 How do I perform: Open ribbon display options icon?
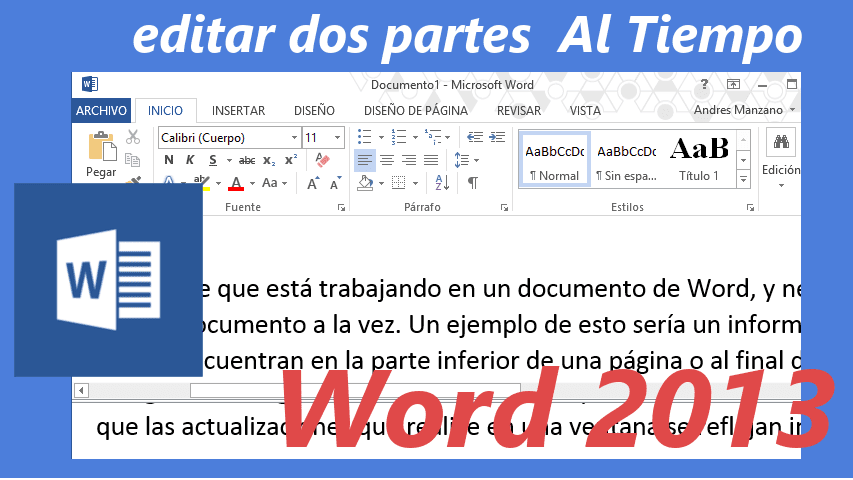point(733,84)
